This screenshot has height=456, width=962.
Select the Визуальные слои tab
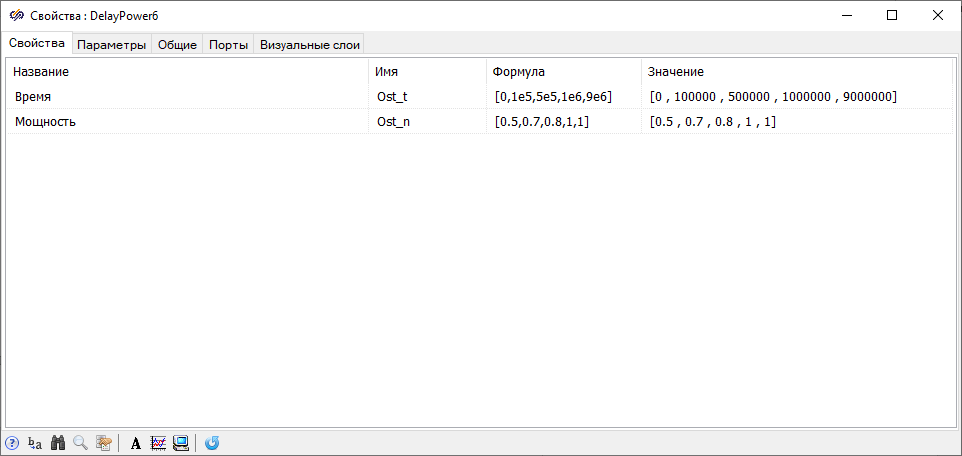[309, 45]
